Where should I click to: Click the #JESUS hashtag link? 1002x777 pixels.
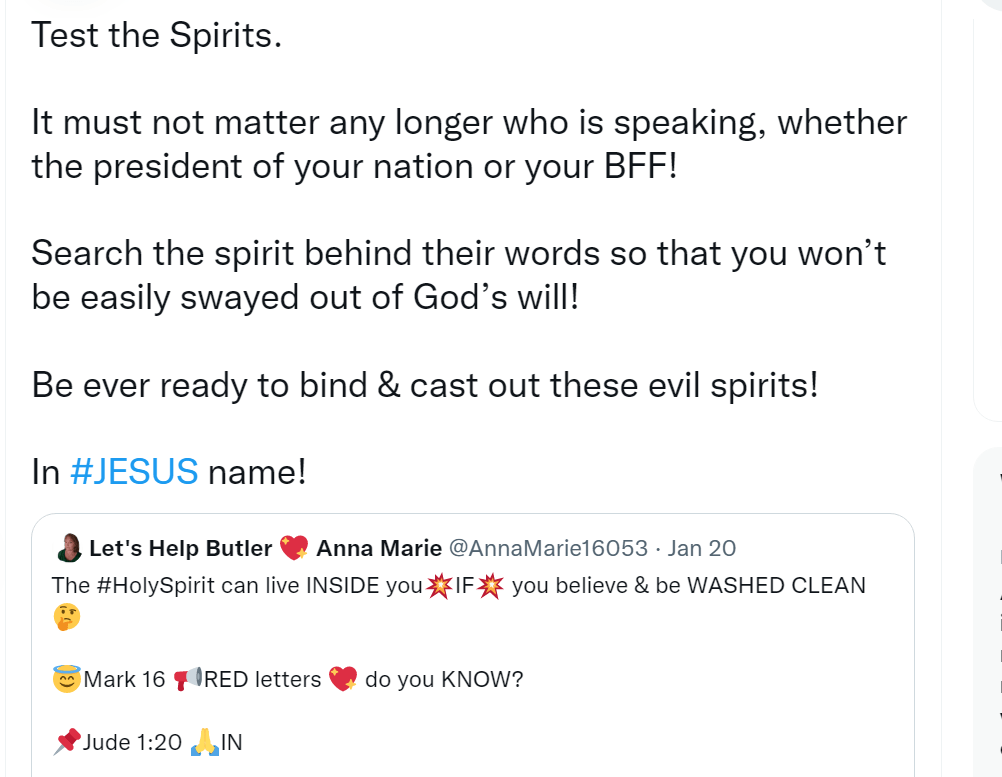[x=134, y=471]
